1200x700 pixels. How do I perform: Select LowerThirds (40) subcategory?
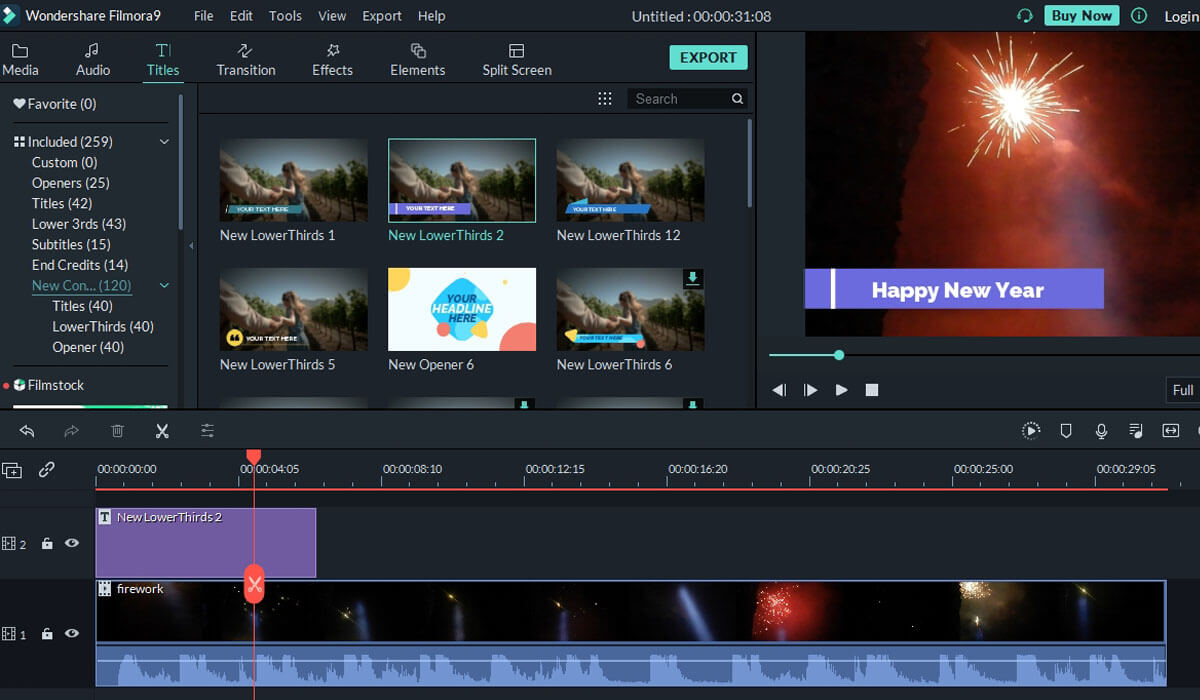[x=103, y=326]
